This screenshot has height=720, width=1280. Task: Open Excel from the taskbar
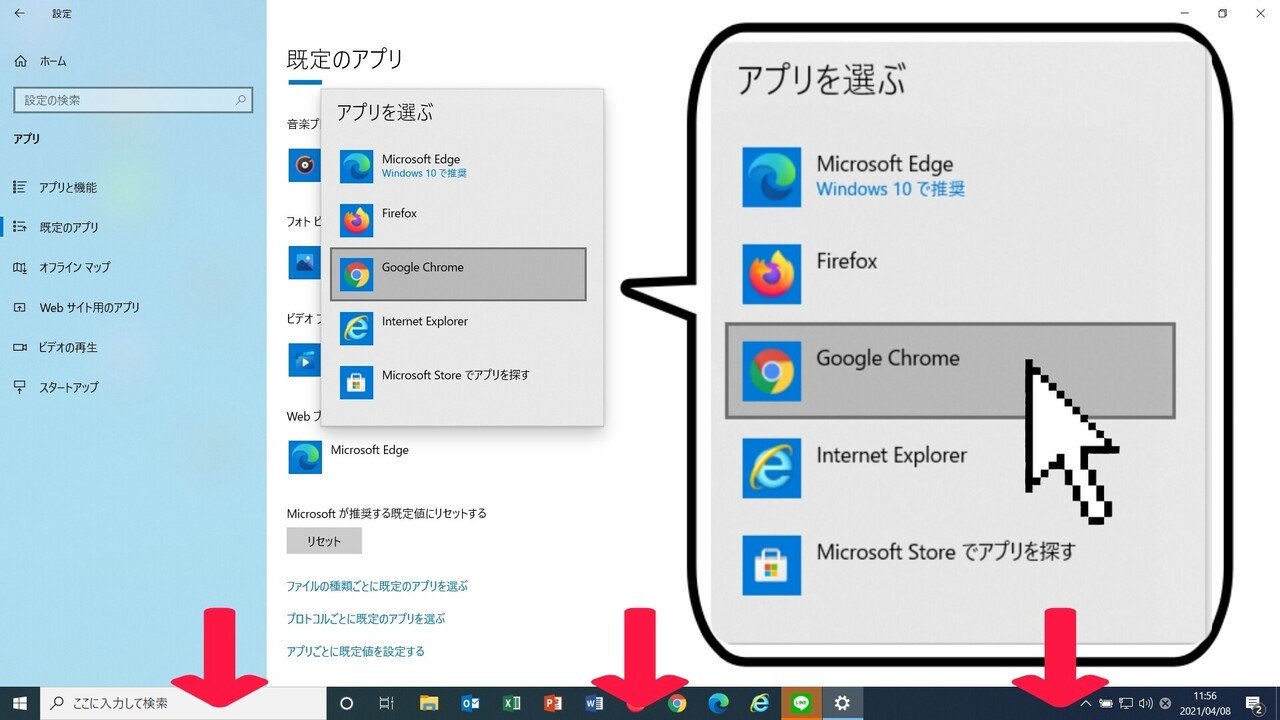[x=511, y=703]
